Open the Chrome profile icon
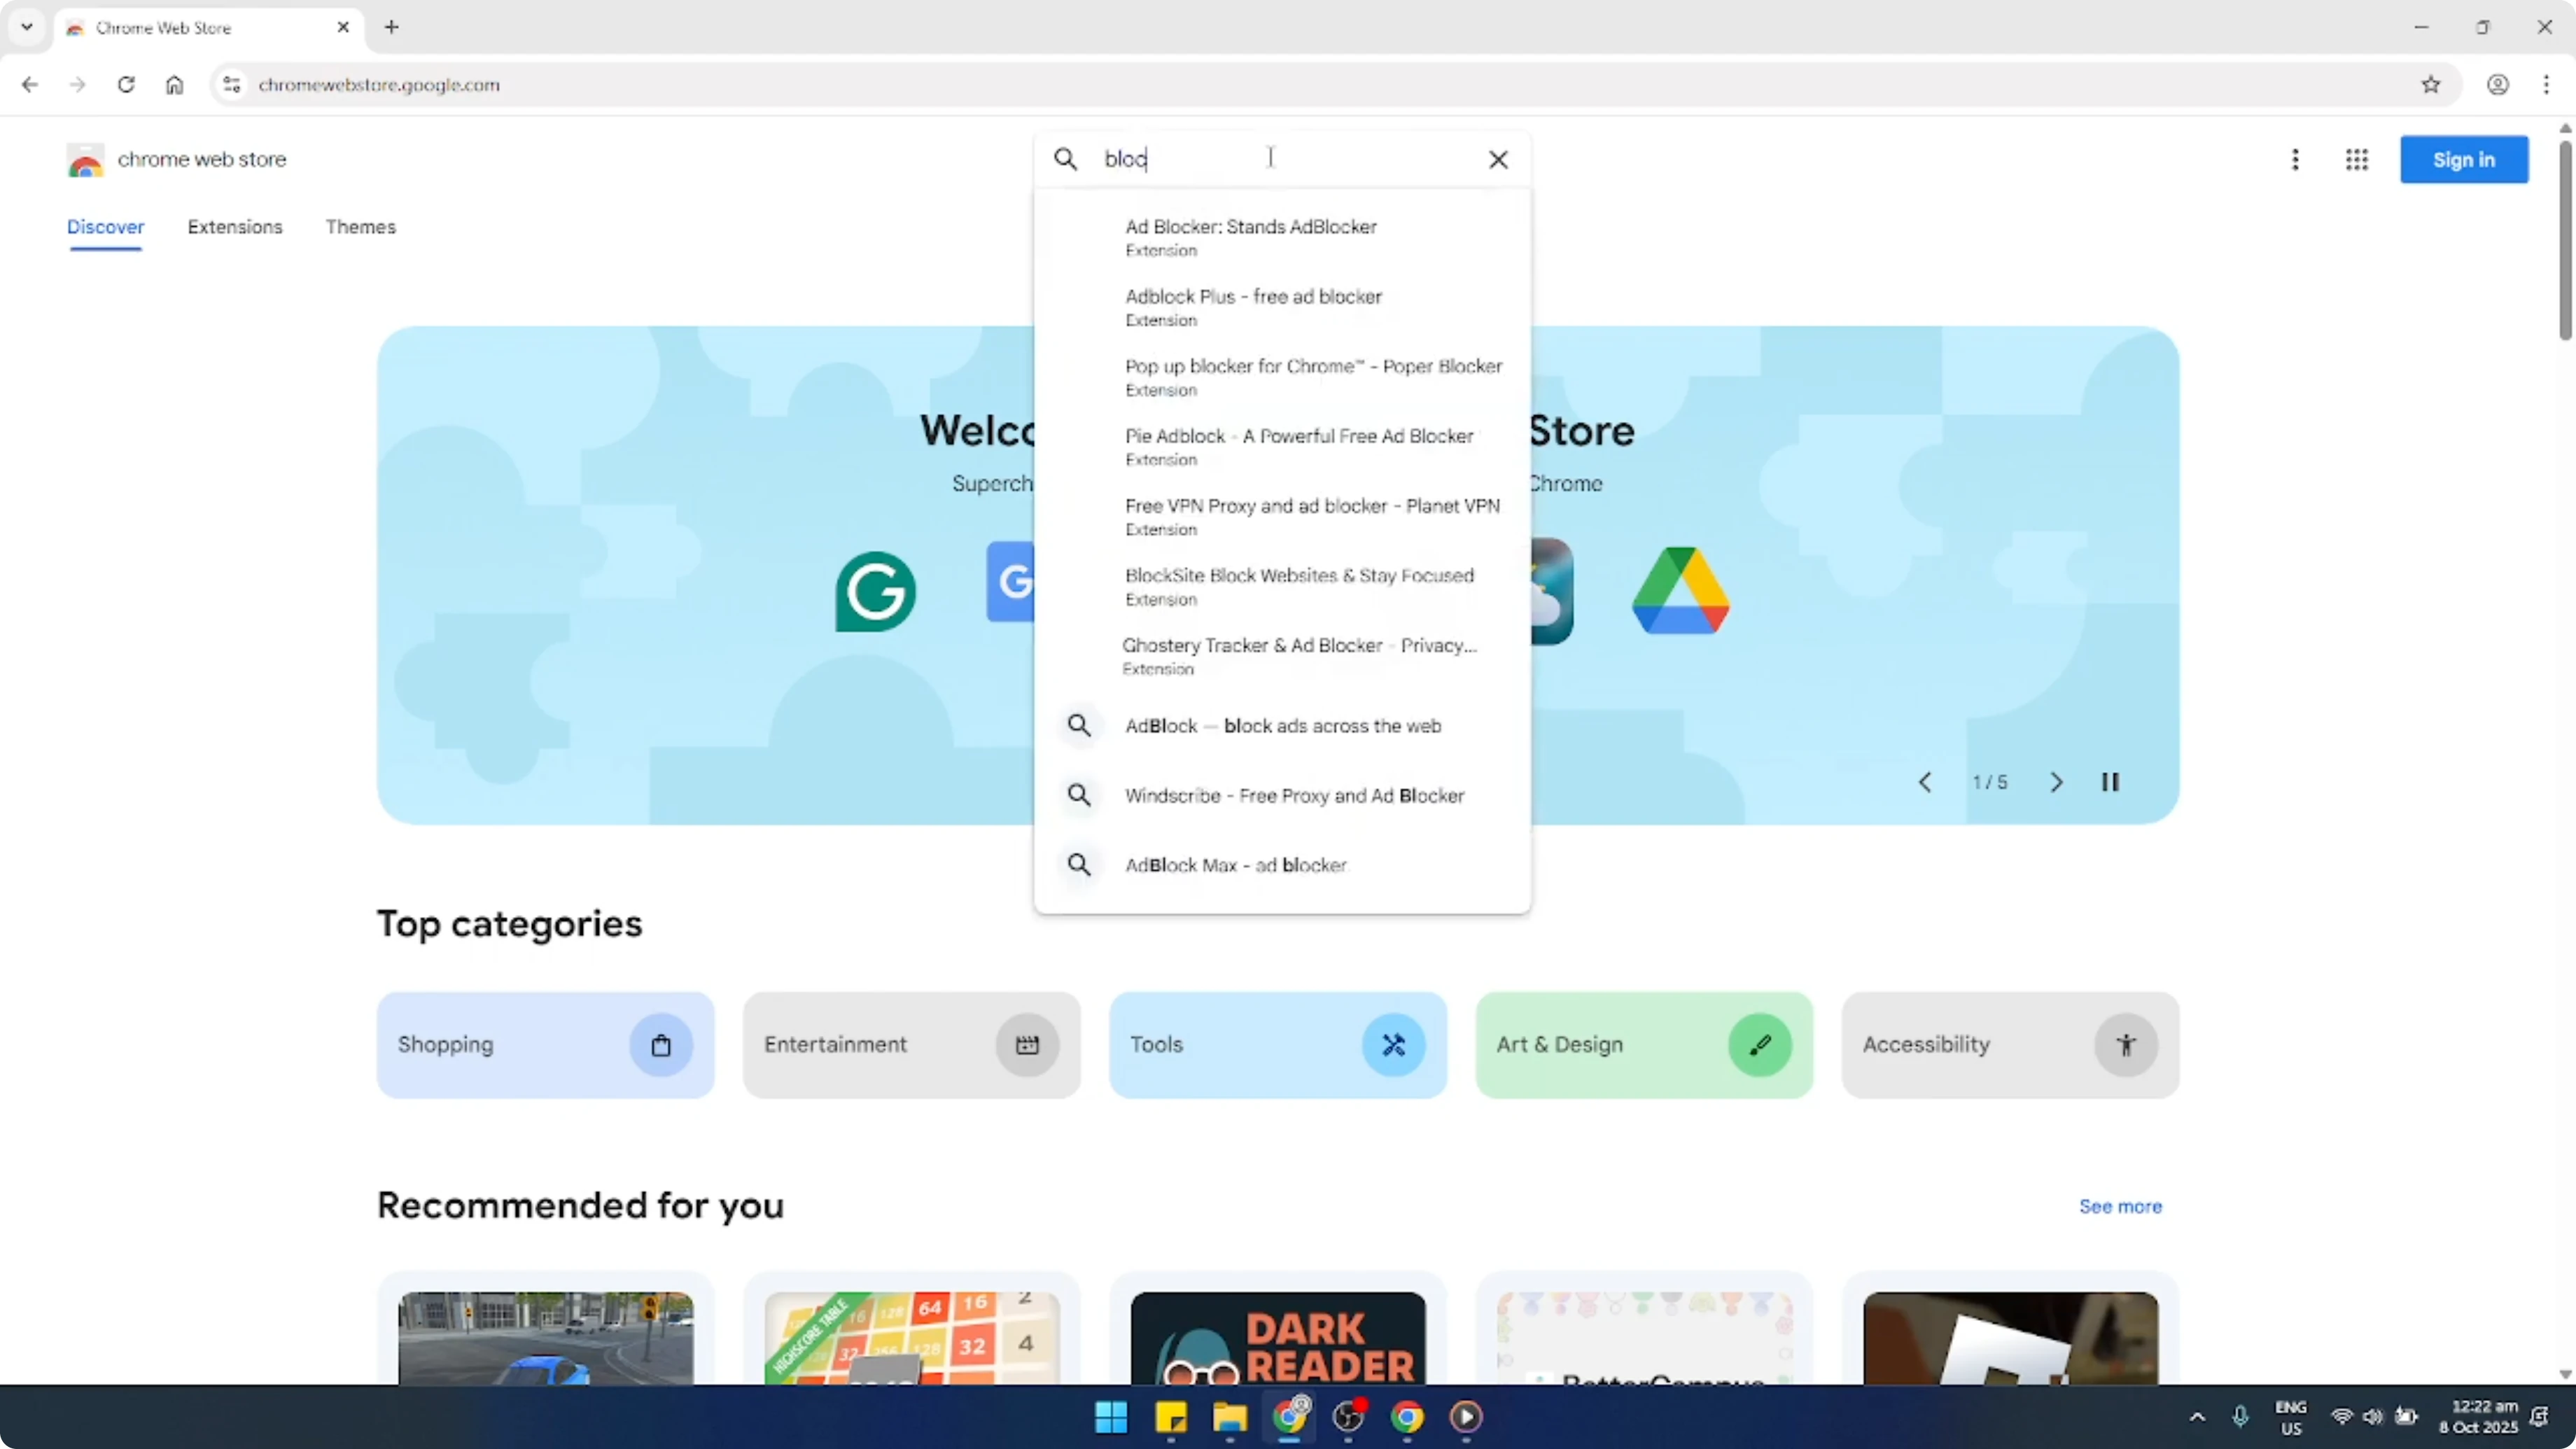This screenshot has width=2576, height=1449. (x=2497, y=85)
